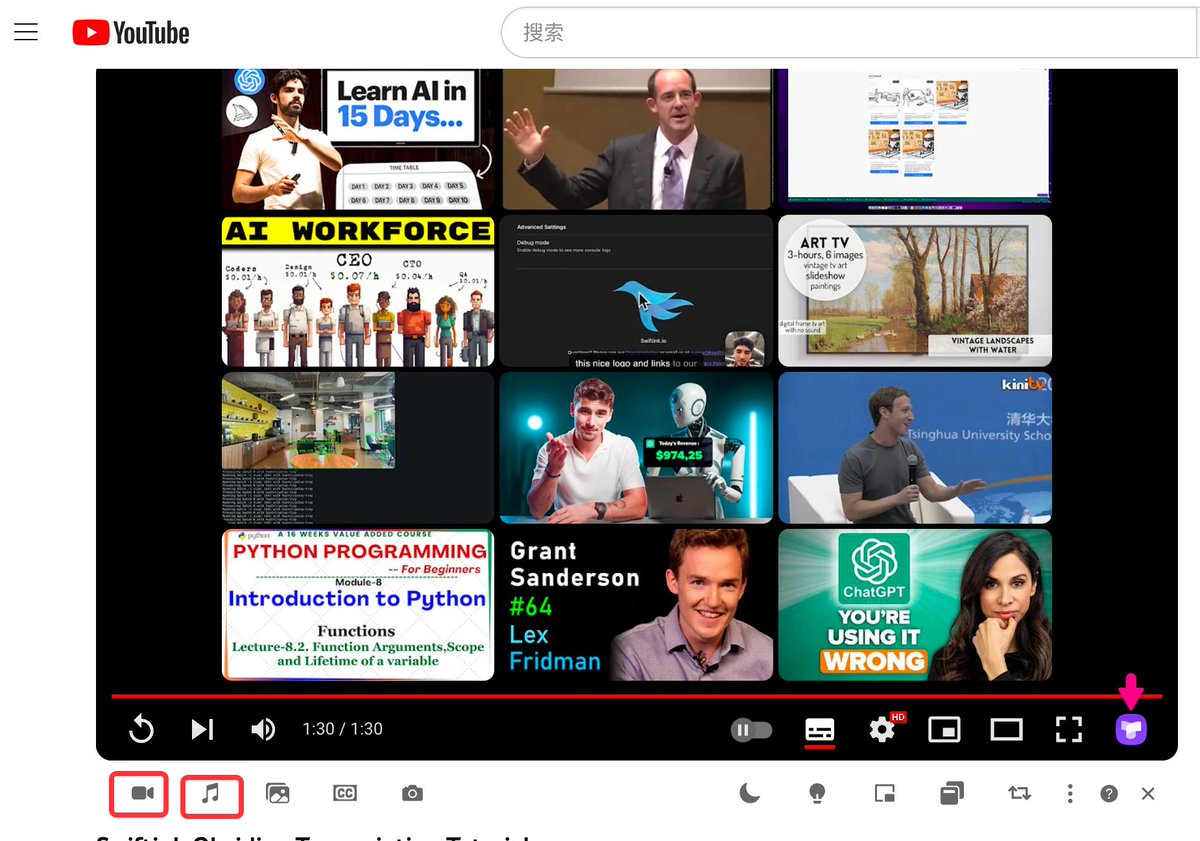This screenshot has width=1200, height=841.
Task: Open the Grant Sanderson #64 thumbnail
Action: pos(636,605)
